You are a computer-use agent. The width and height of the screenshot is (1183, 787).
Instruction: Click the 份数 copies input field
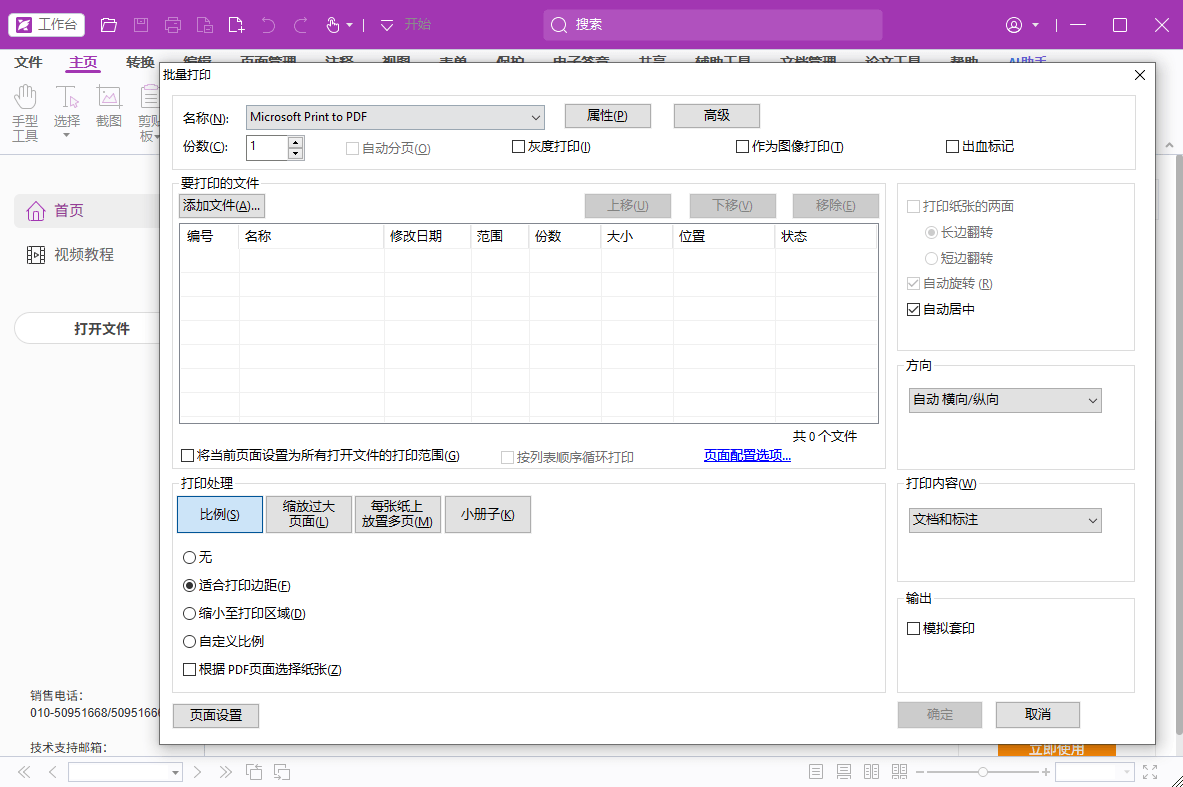click(267, 147)
